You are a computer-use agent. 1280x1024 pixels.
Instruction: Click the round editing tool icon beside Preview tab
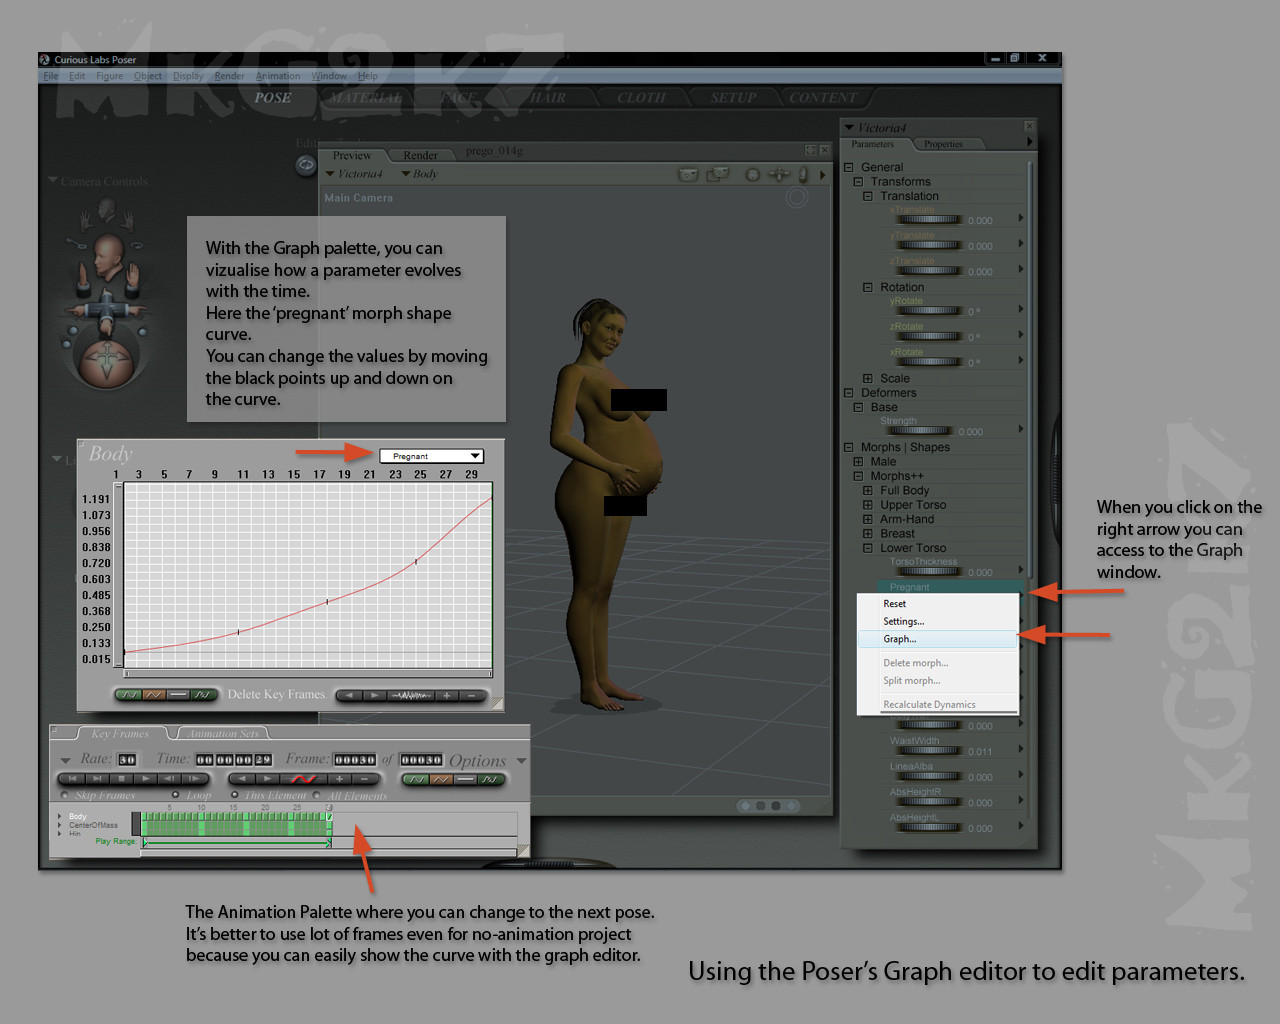click(306, 165)
